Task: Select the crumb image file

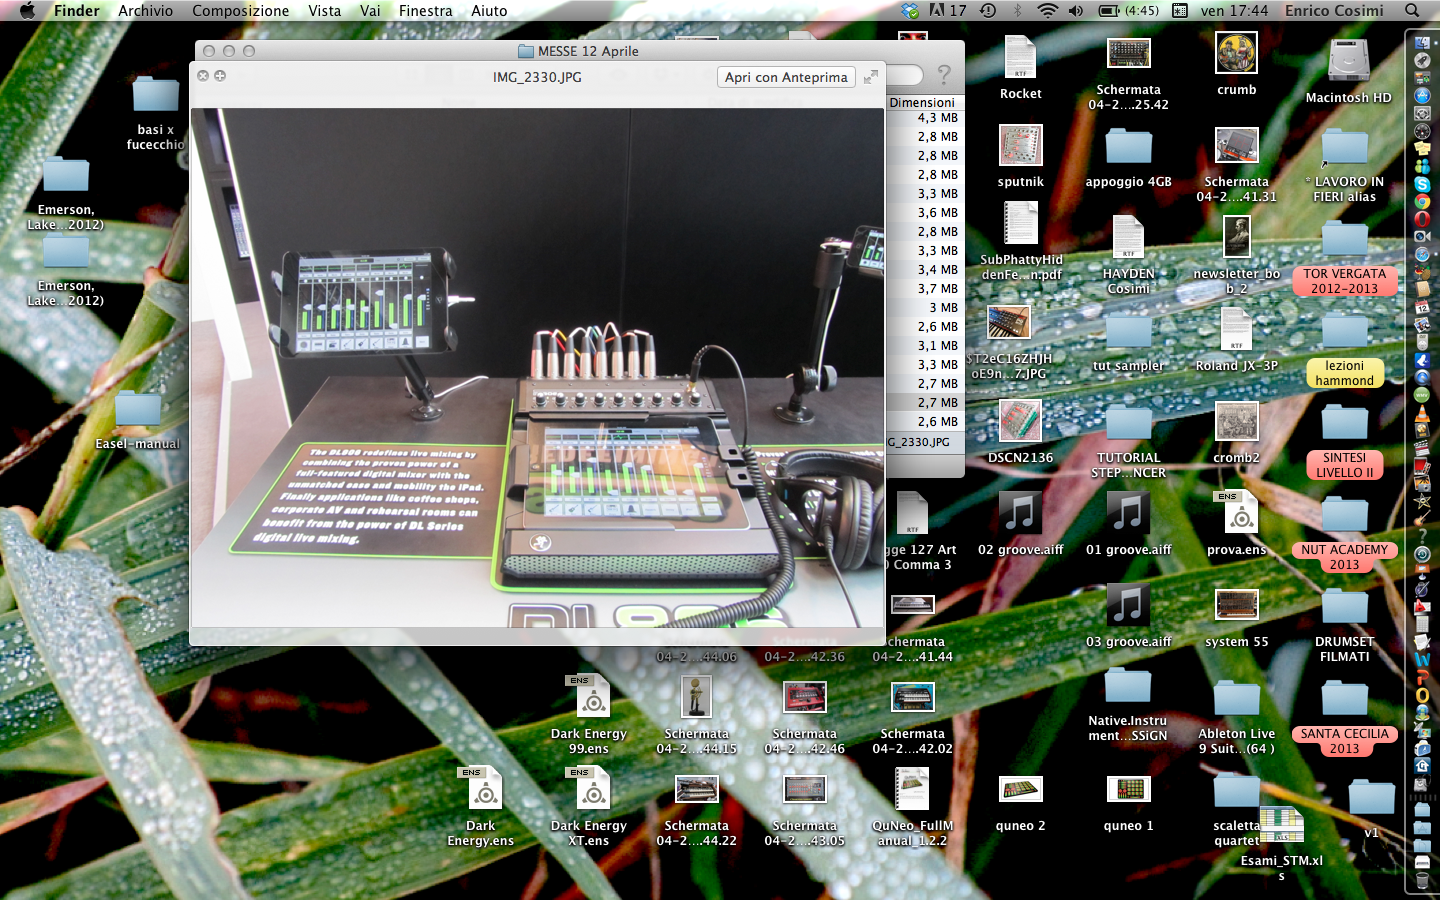Action: click(x=1236, y=53)
